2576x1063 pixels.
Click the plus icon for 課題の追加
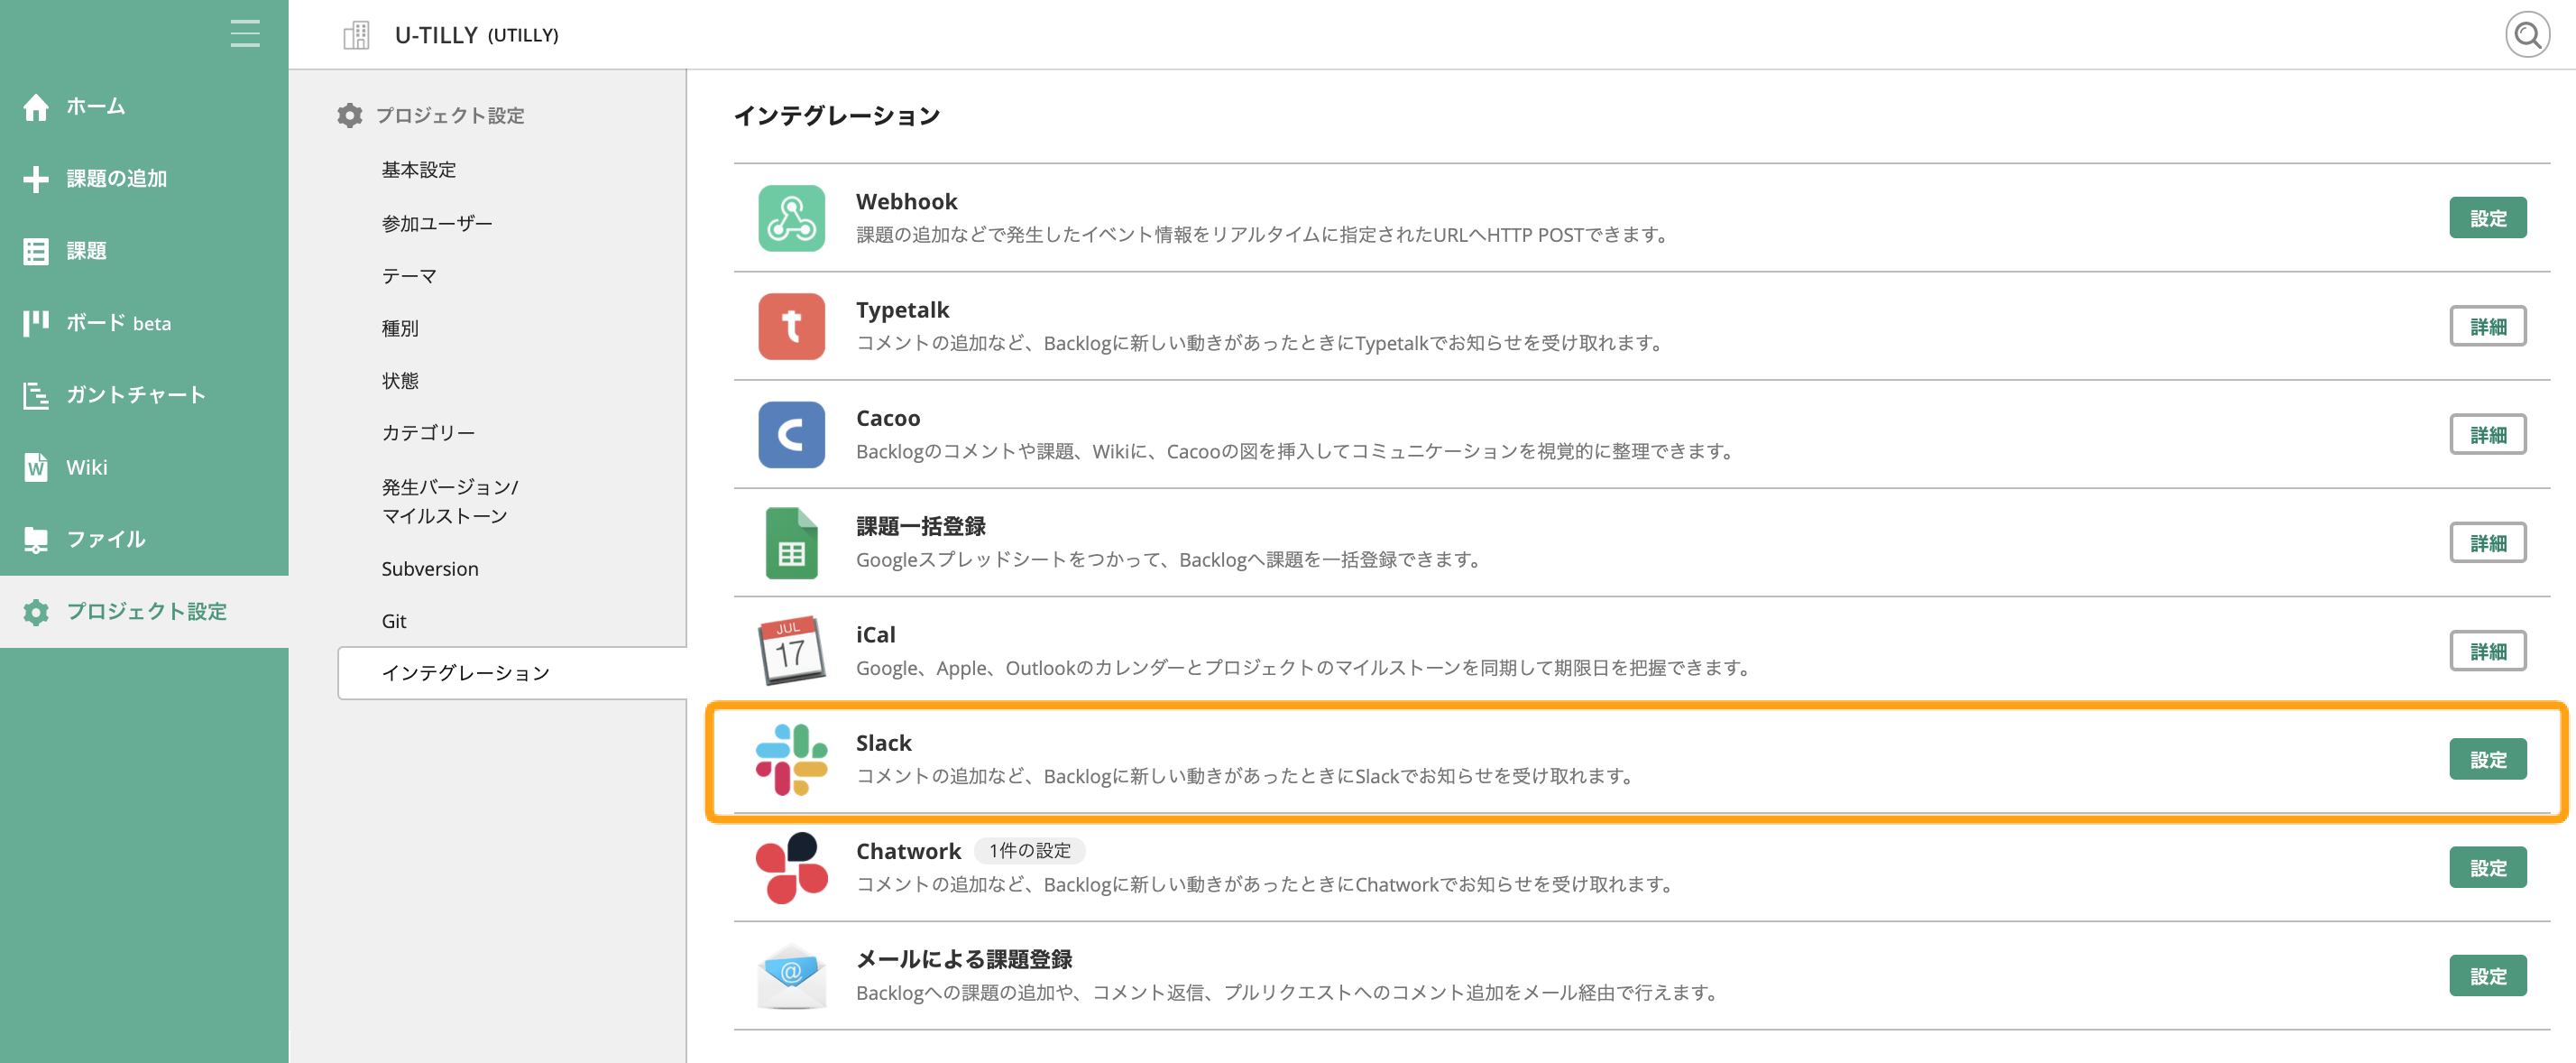(36, 179)
